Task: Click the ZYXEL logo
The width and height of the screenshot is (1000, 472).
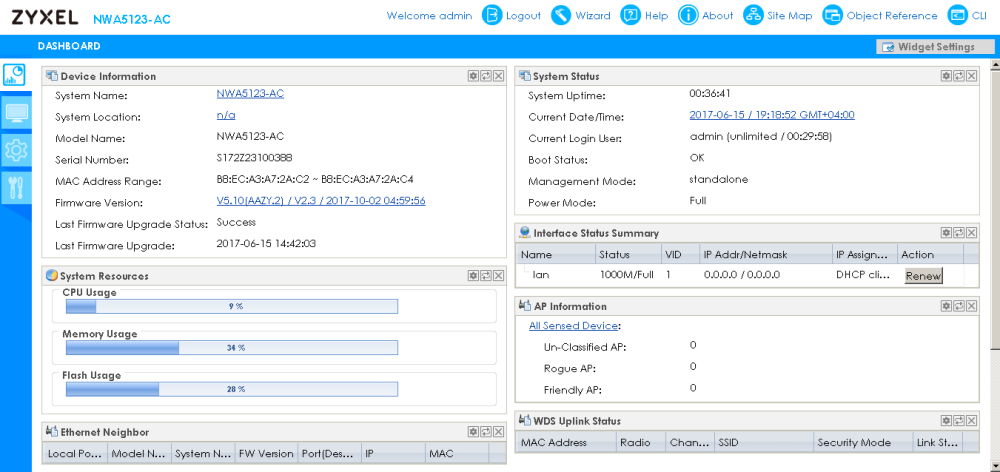Action: pyautogui.click(x=45, y=17)
